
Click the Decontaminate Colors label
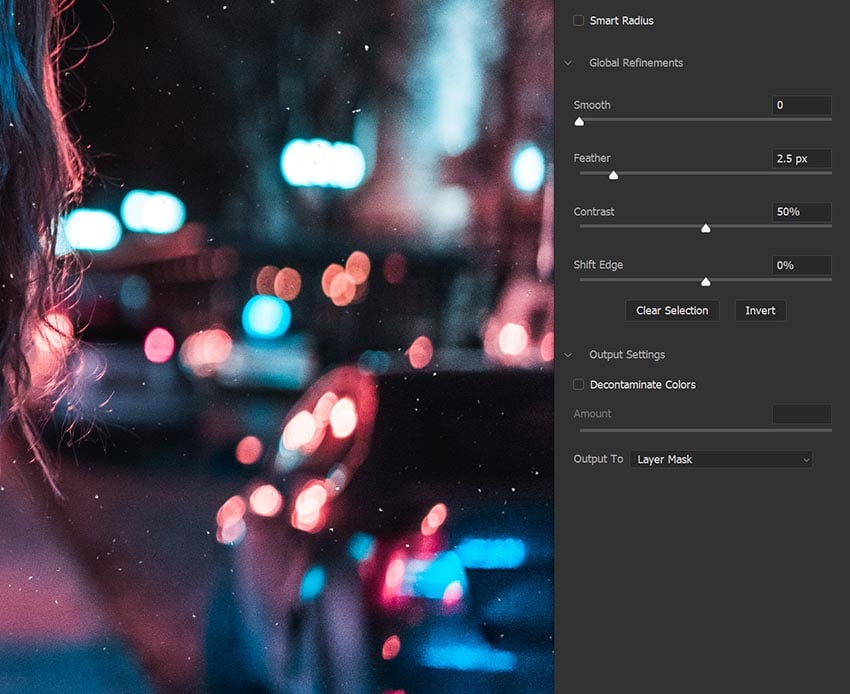click(642, 384)
